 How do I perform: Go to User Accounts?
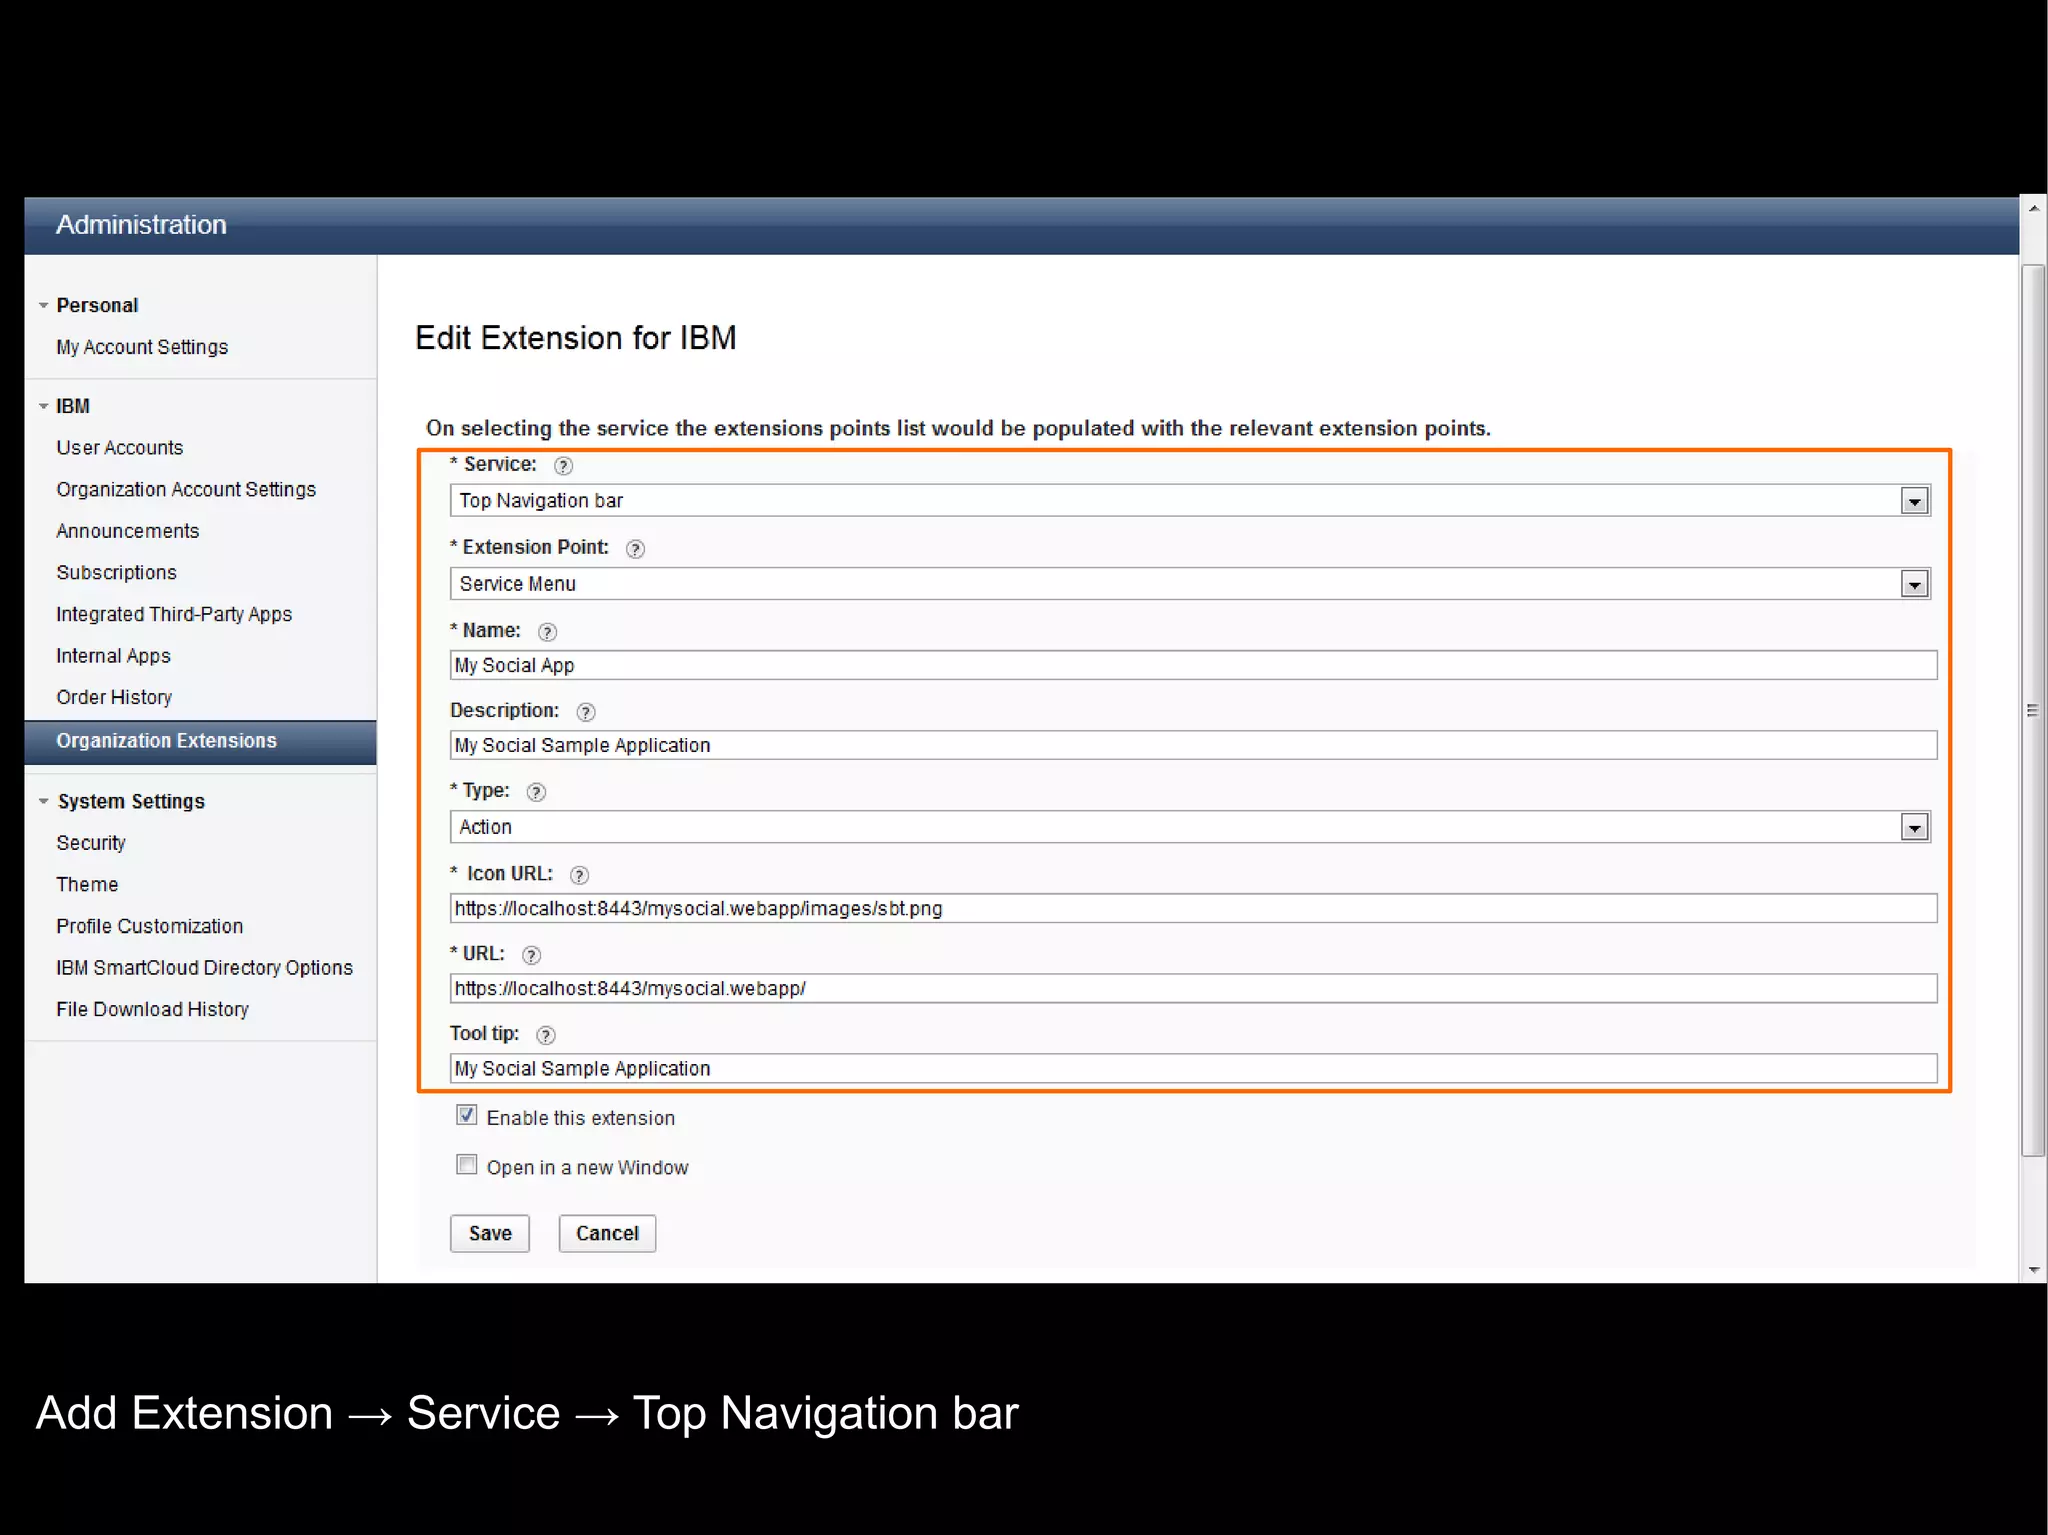(120, 448)
